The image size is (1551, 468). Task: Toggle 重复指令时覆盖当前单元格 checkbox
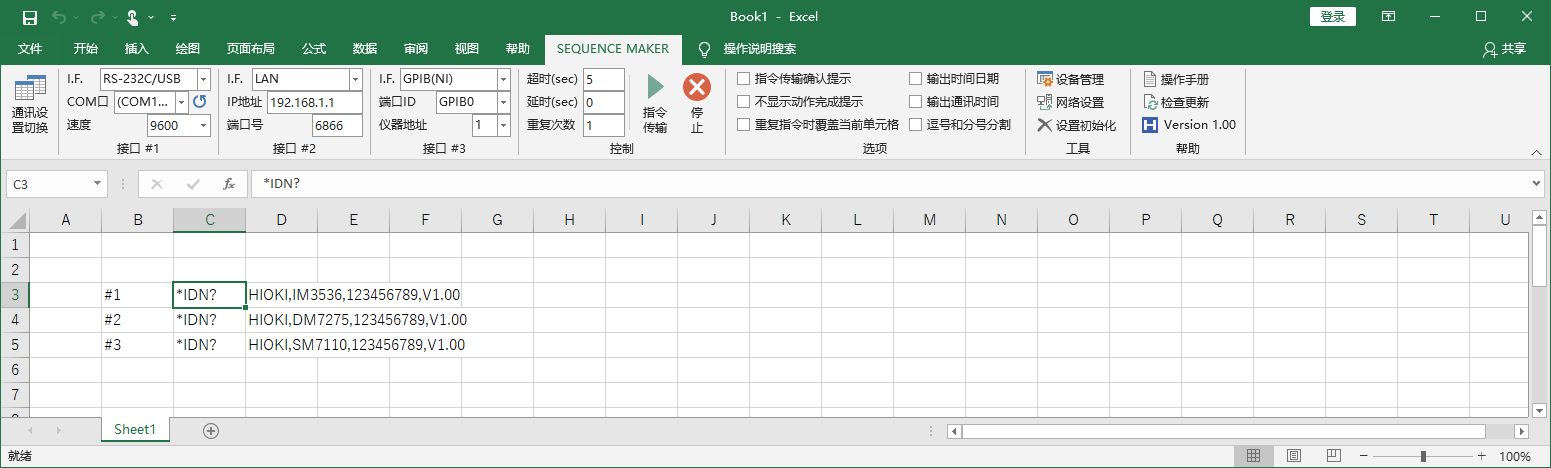(744, 125)
